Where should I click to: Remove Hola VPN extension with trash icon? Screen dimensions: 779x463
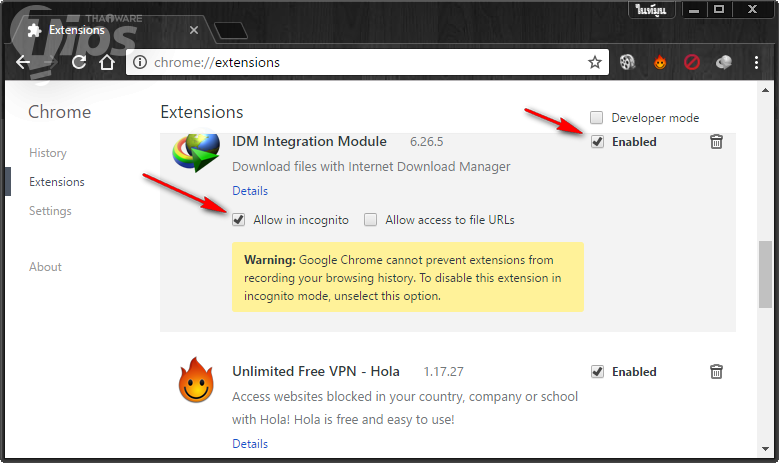pos(716,372)
